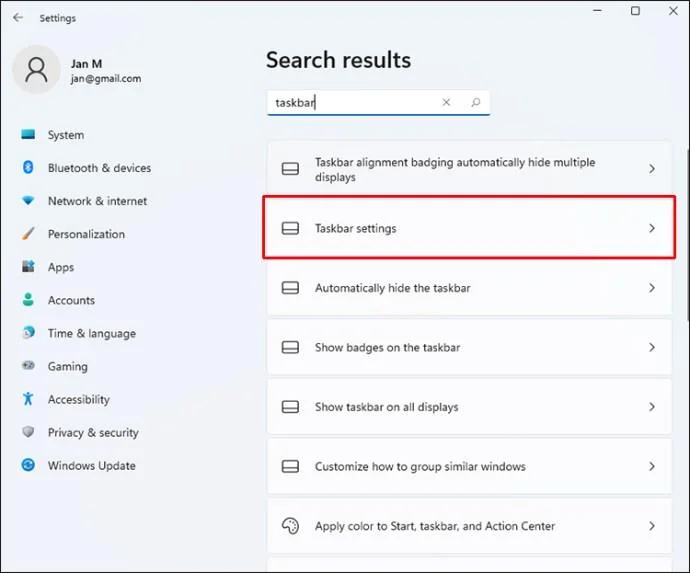Select Show badges on the taskbar
690x573 pixels.
(x=469, y=347)
